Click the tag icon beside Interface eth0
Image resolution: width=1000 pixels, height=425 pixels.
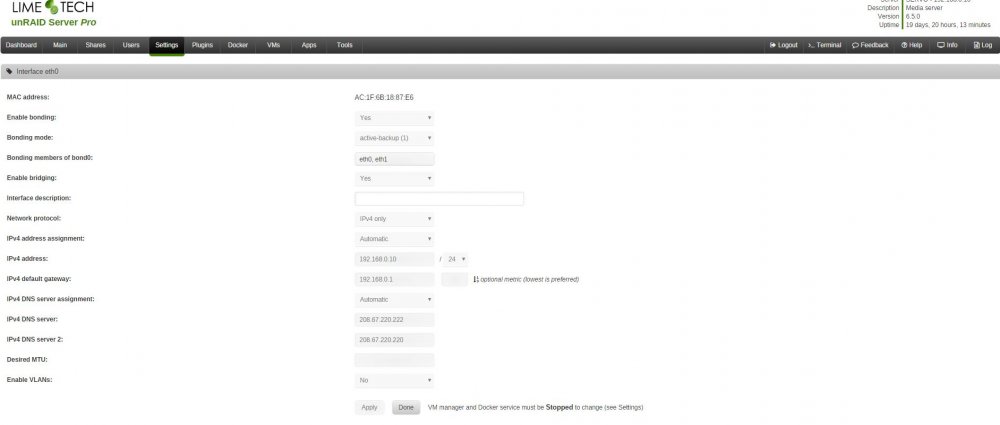tap(10, 71)
